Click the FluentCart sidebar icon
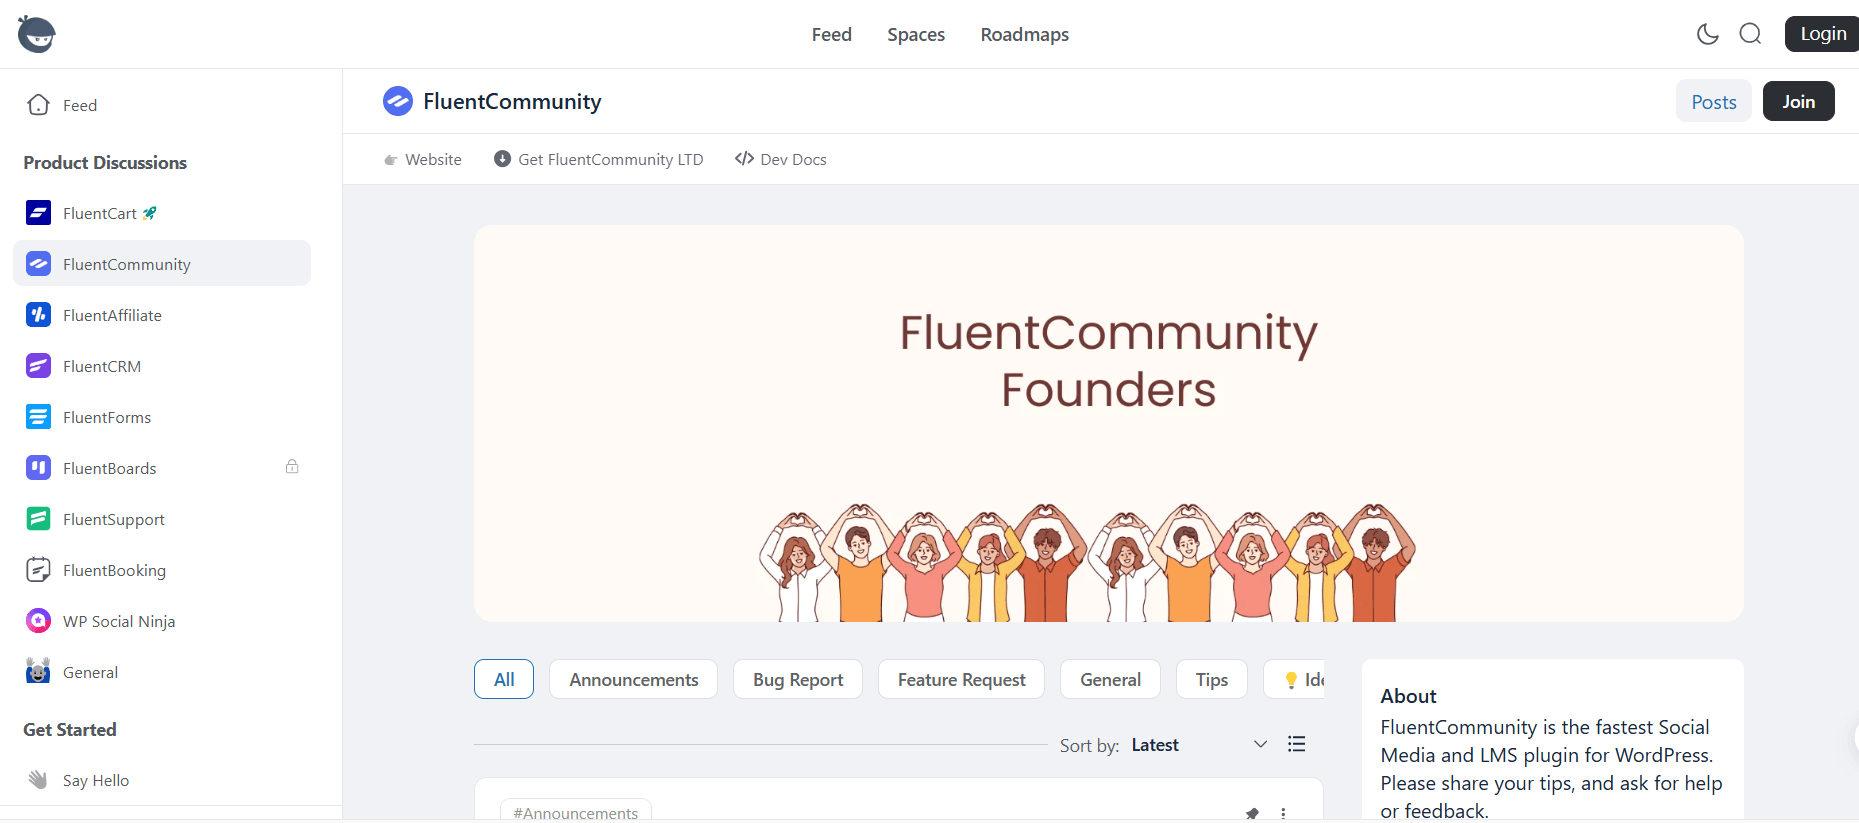 point(38,212)
